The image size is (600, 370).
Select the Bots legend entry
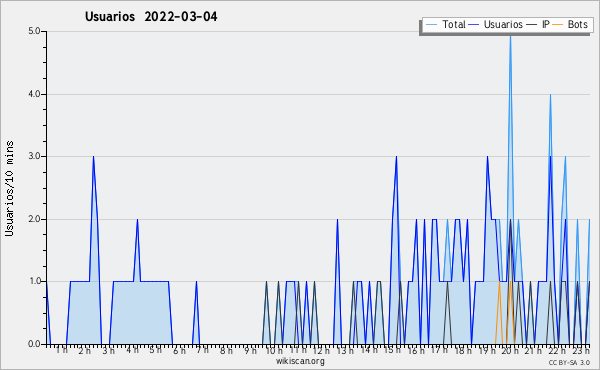pyautogui.click(x=570, y=24)
